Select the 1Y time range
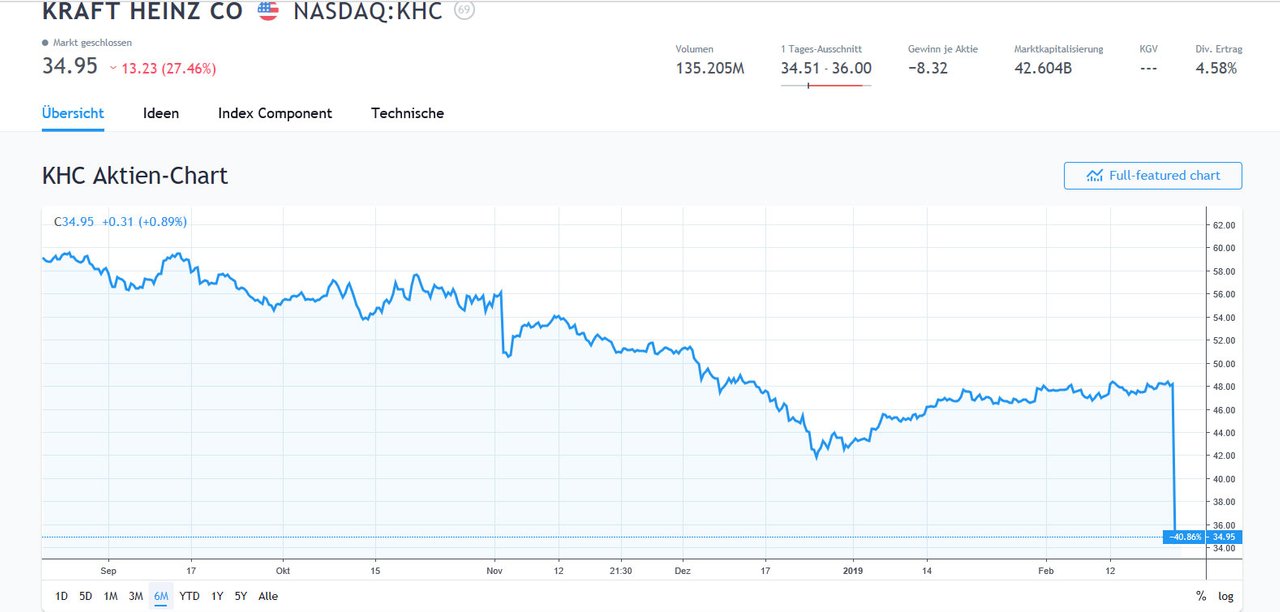This screenshot has height=612, width=1280. 217,596
